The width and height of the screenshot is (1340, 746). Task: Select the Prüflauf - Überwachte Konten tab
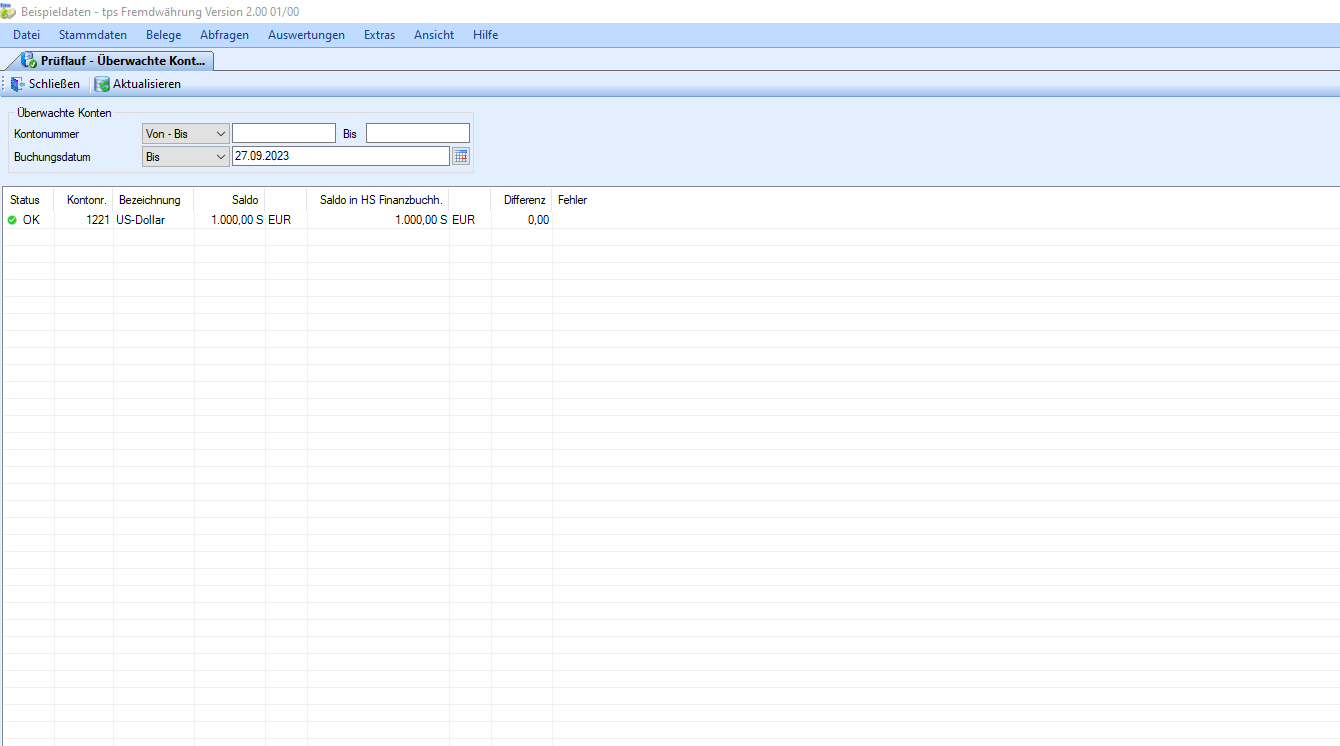[x=122, y=61]
